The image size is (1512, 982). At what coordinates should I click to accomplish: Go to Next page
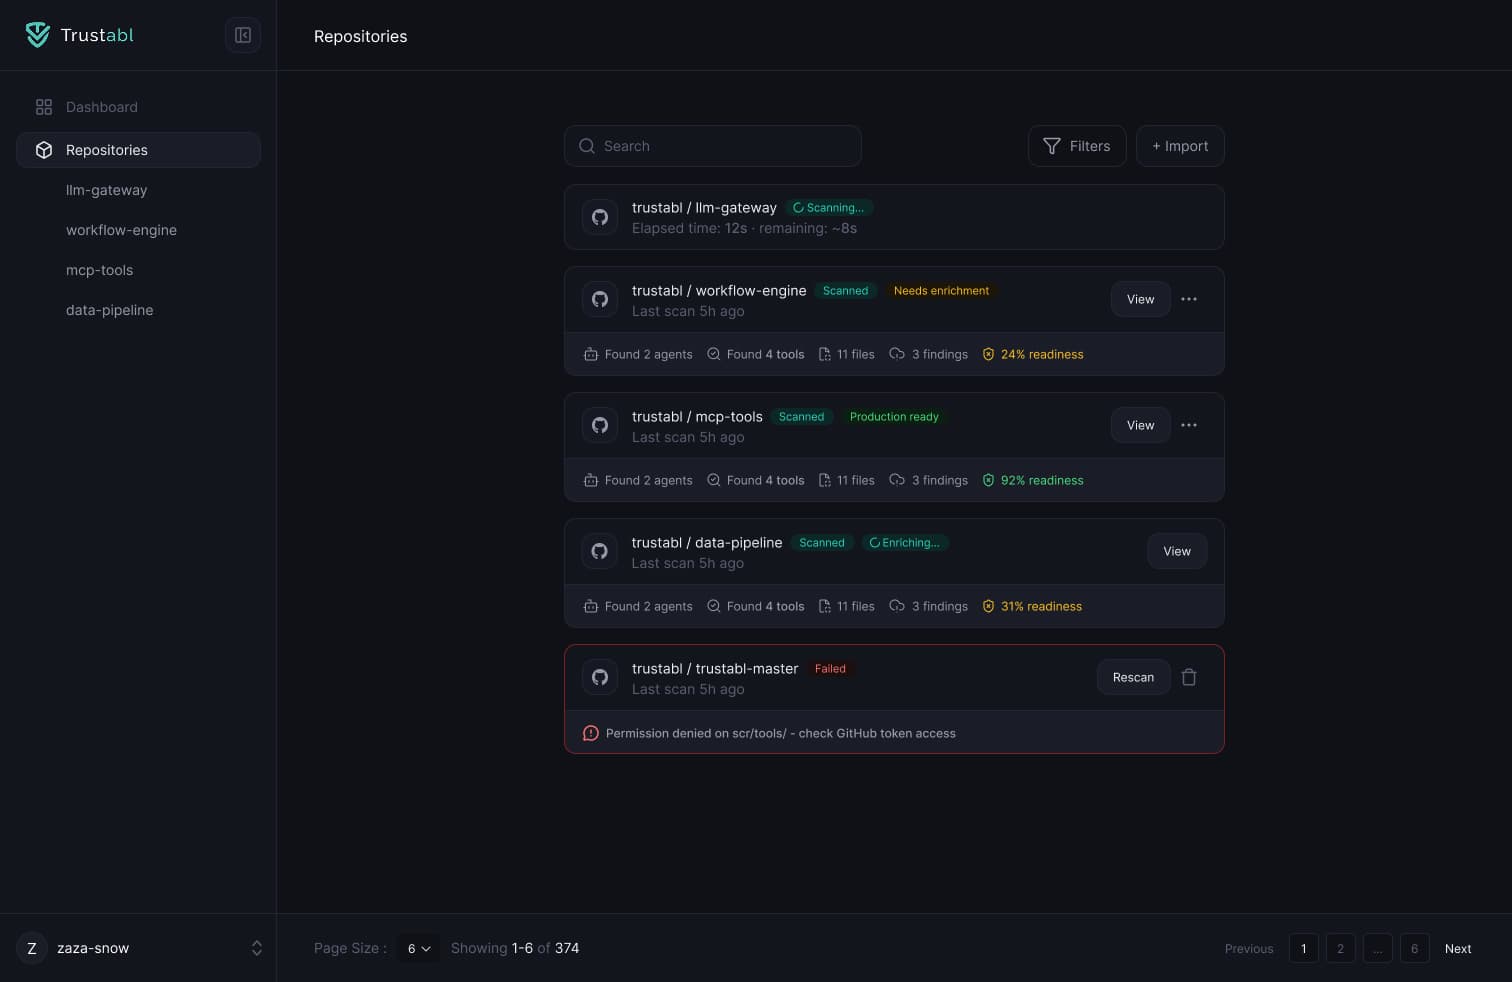pos(1458,949)
